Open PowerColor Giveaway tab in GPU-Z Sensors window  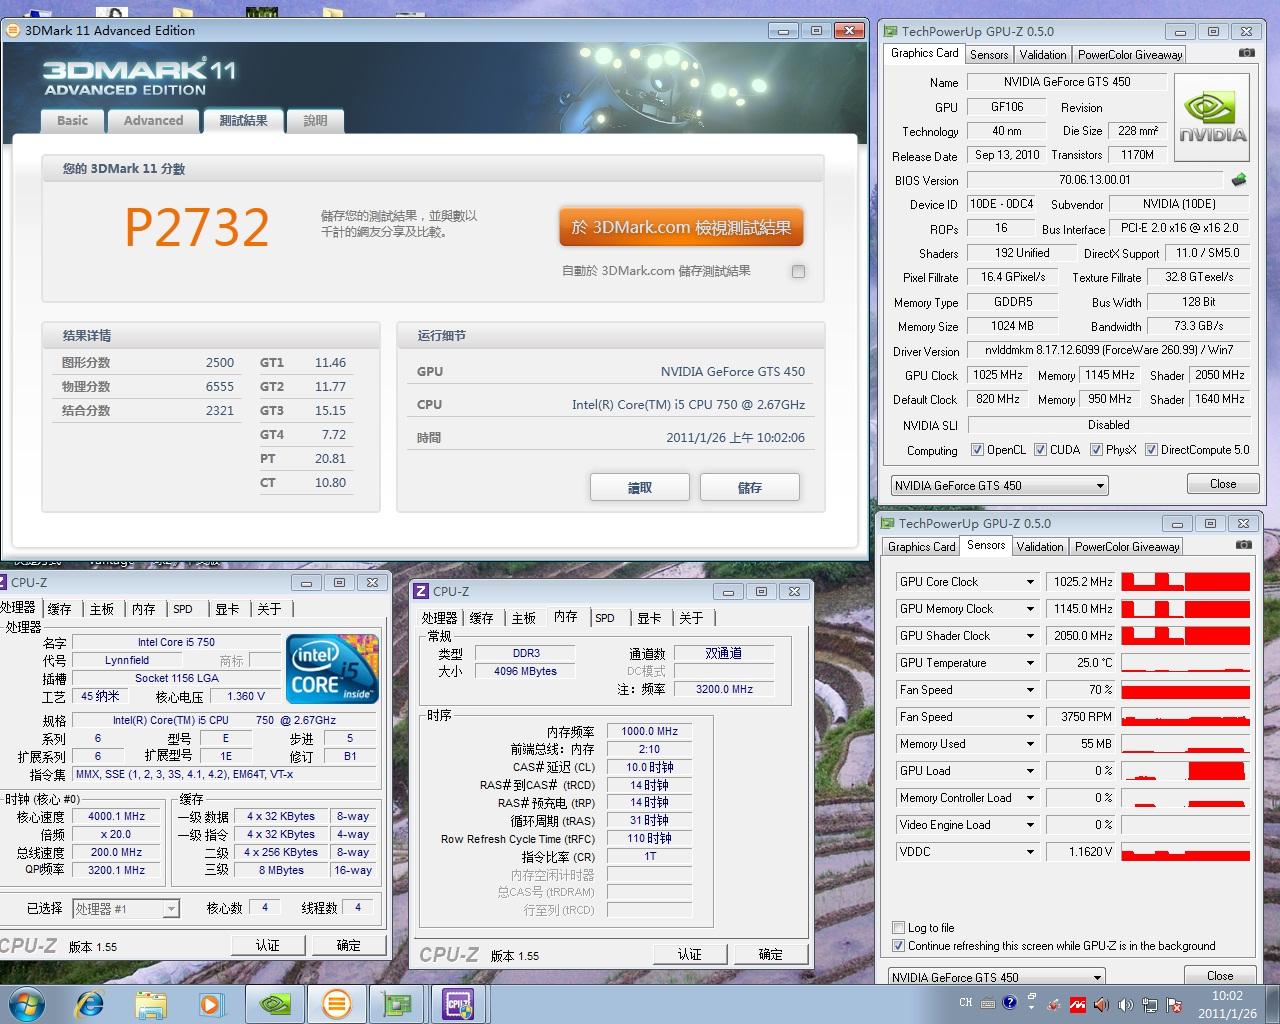click(1127, 547)
